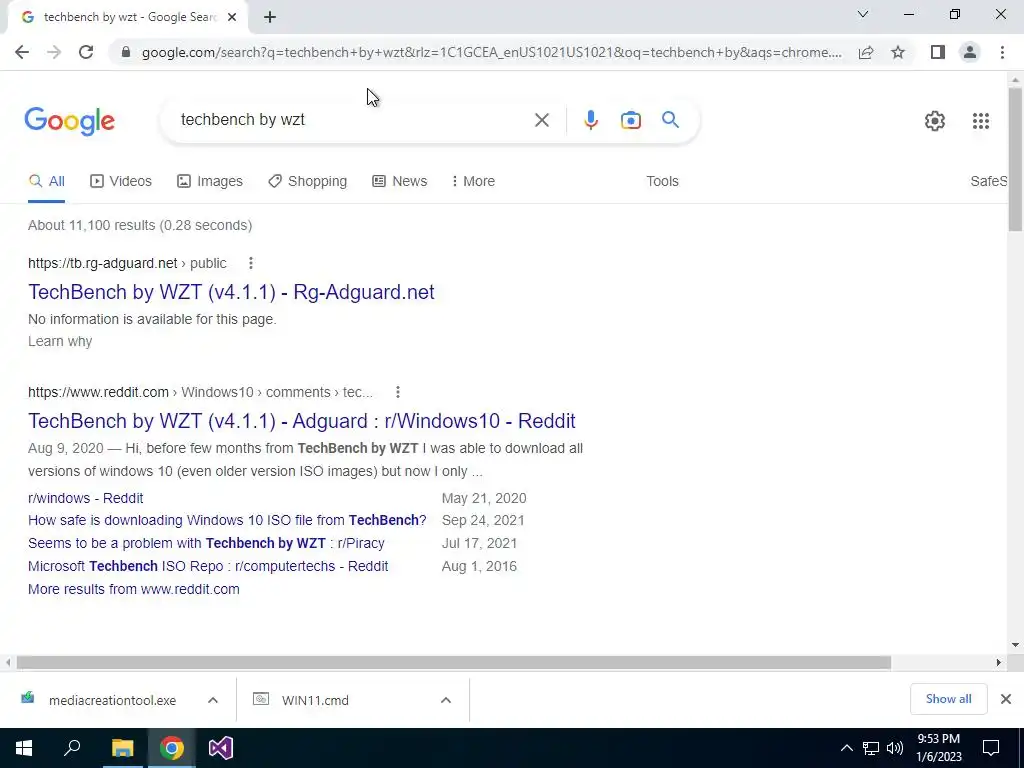Click the address bar URL
Viewport: 1024px width, 768px height.
(x=491, y=52)
